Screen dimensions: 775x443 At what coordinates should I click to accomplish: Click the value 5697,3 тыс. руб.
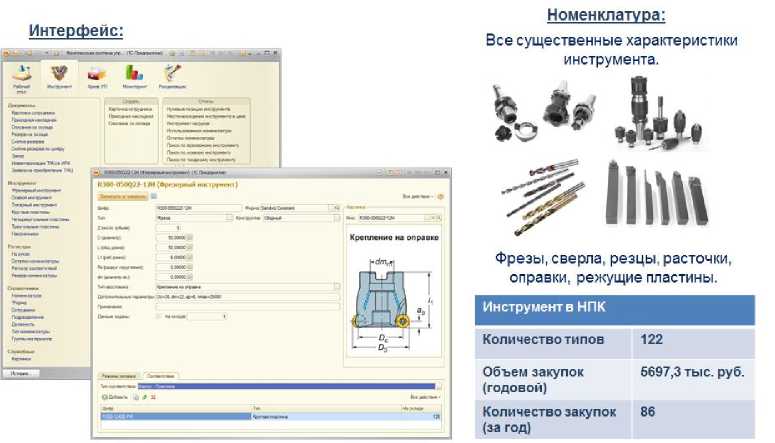pyautogui.click(x=692, y=372)
